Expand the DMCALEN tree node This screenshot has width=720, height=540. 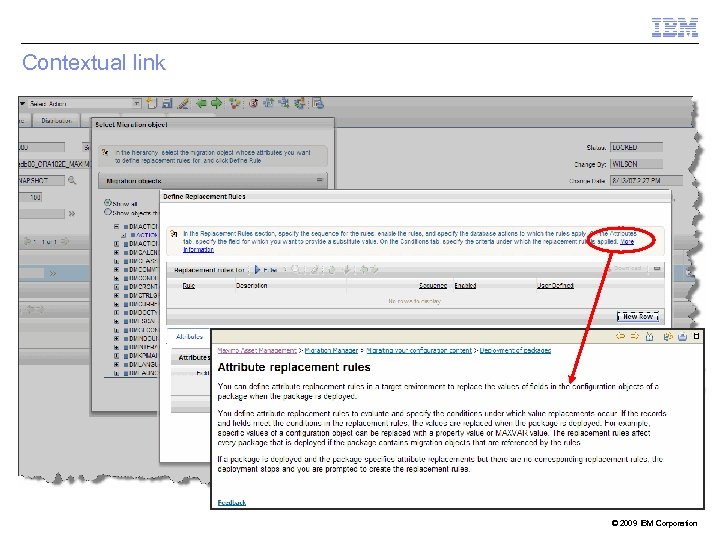click(117, 252)
